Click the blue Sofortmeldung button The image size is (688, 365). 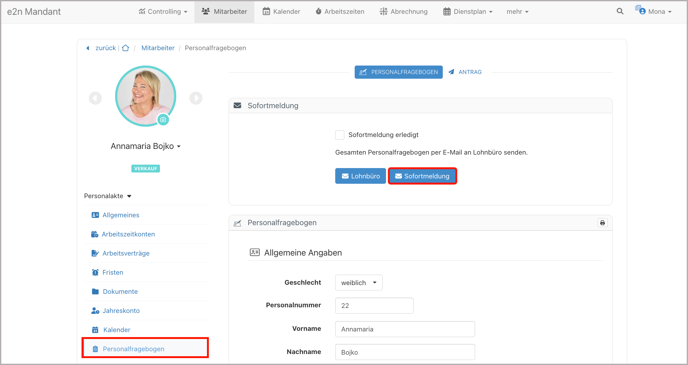(x=423, y=176)
